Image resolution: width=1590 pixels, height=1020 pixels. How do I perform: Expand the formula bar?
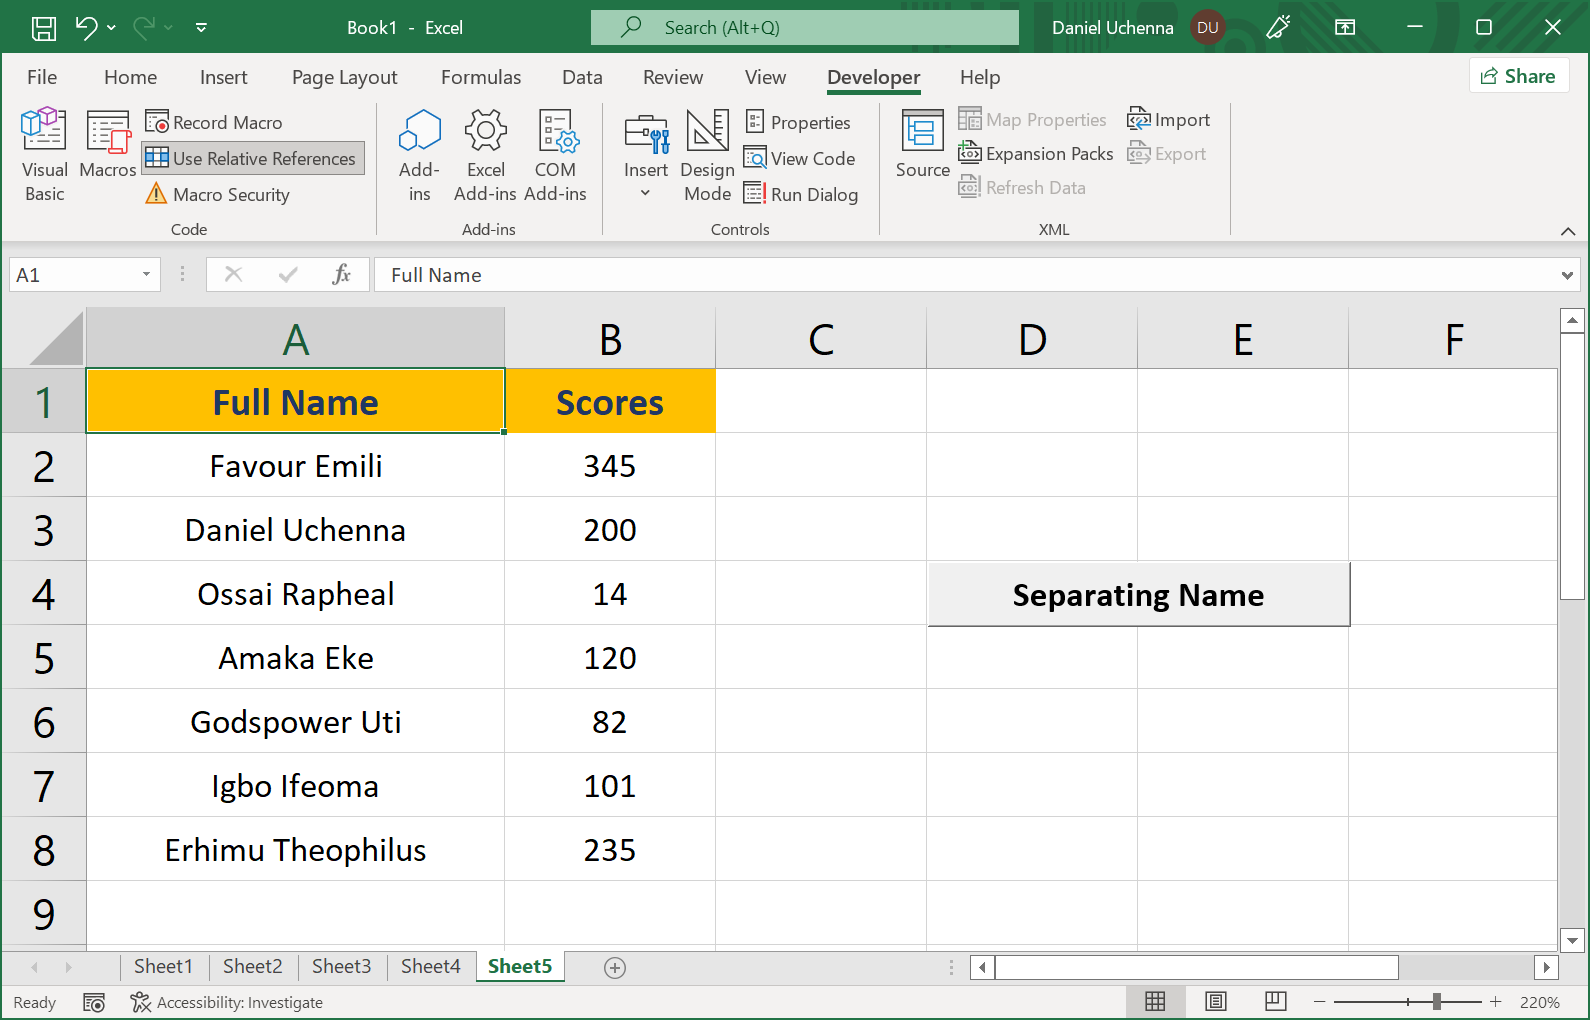(x=1566, y=275)
